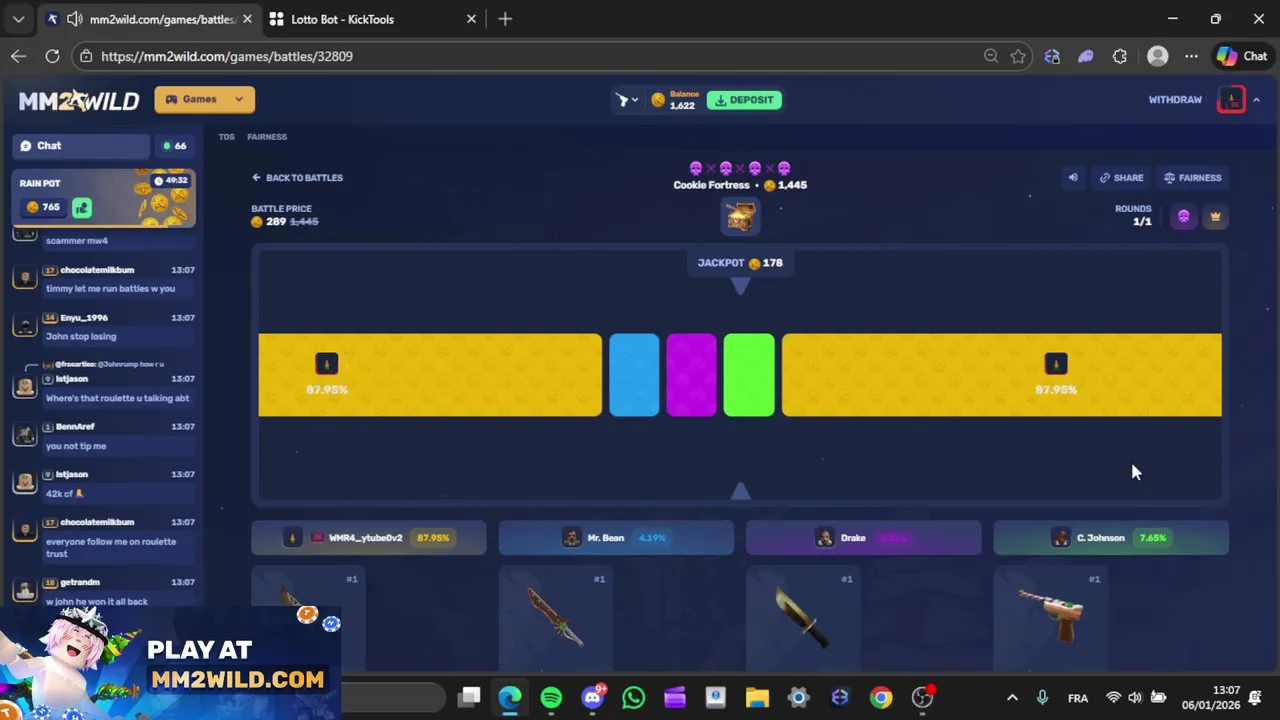
Task: Go back in browser history
Action: pyautogui.click(x=18, y=56)
